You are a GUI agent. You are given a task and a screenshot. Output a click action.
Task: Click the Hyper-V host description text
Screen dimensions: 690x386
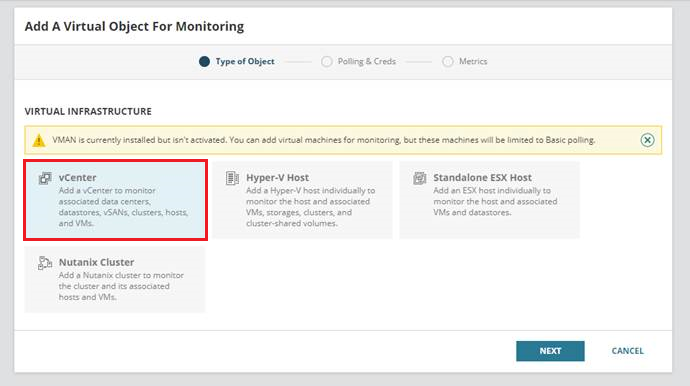pos(311,207)
